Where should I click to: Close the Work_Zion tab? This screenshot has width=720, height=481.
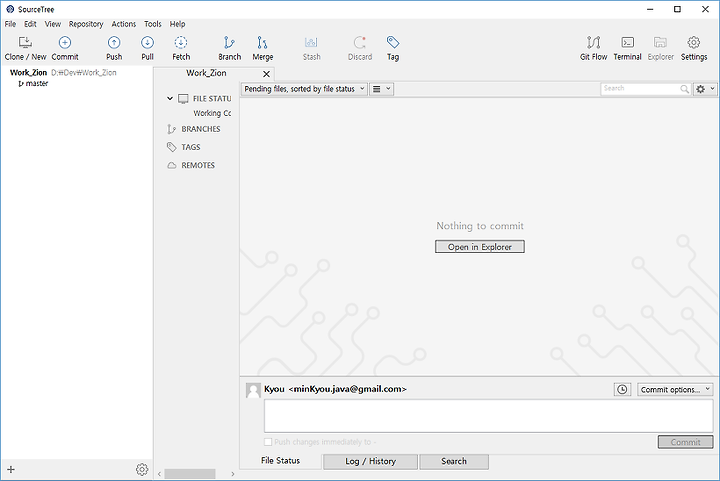point(266,74)
